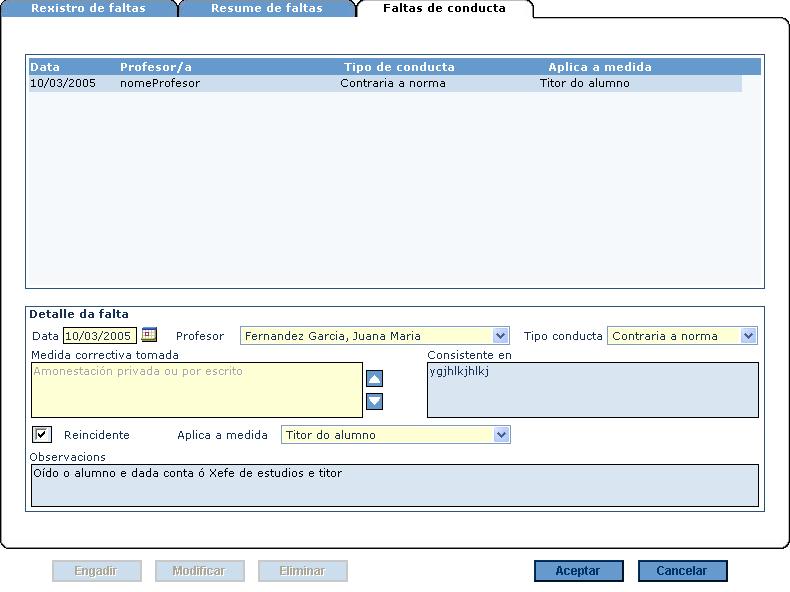790x592 pixels.
Task: Click the Observacions text area
Action: point(394,485)
